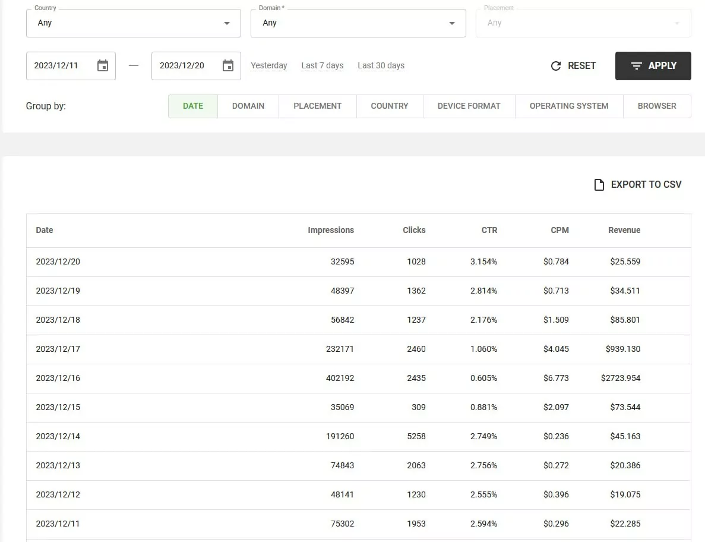Group results by Country
Image resolution: width=705 pixels, height=542 pixels.
coord(389,106)
